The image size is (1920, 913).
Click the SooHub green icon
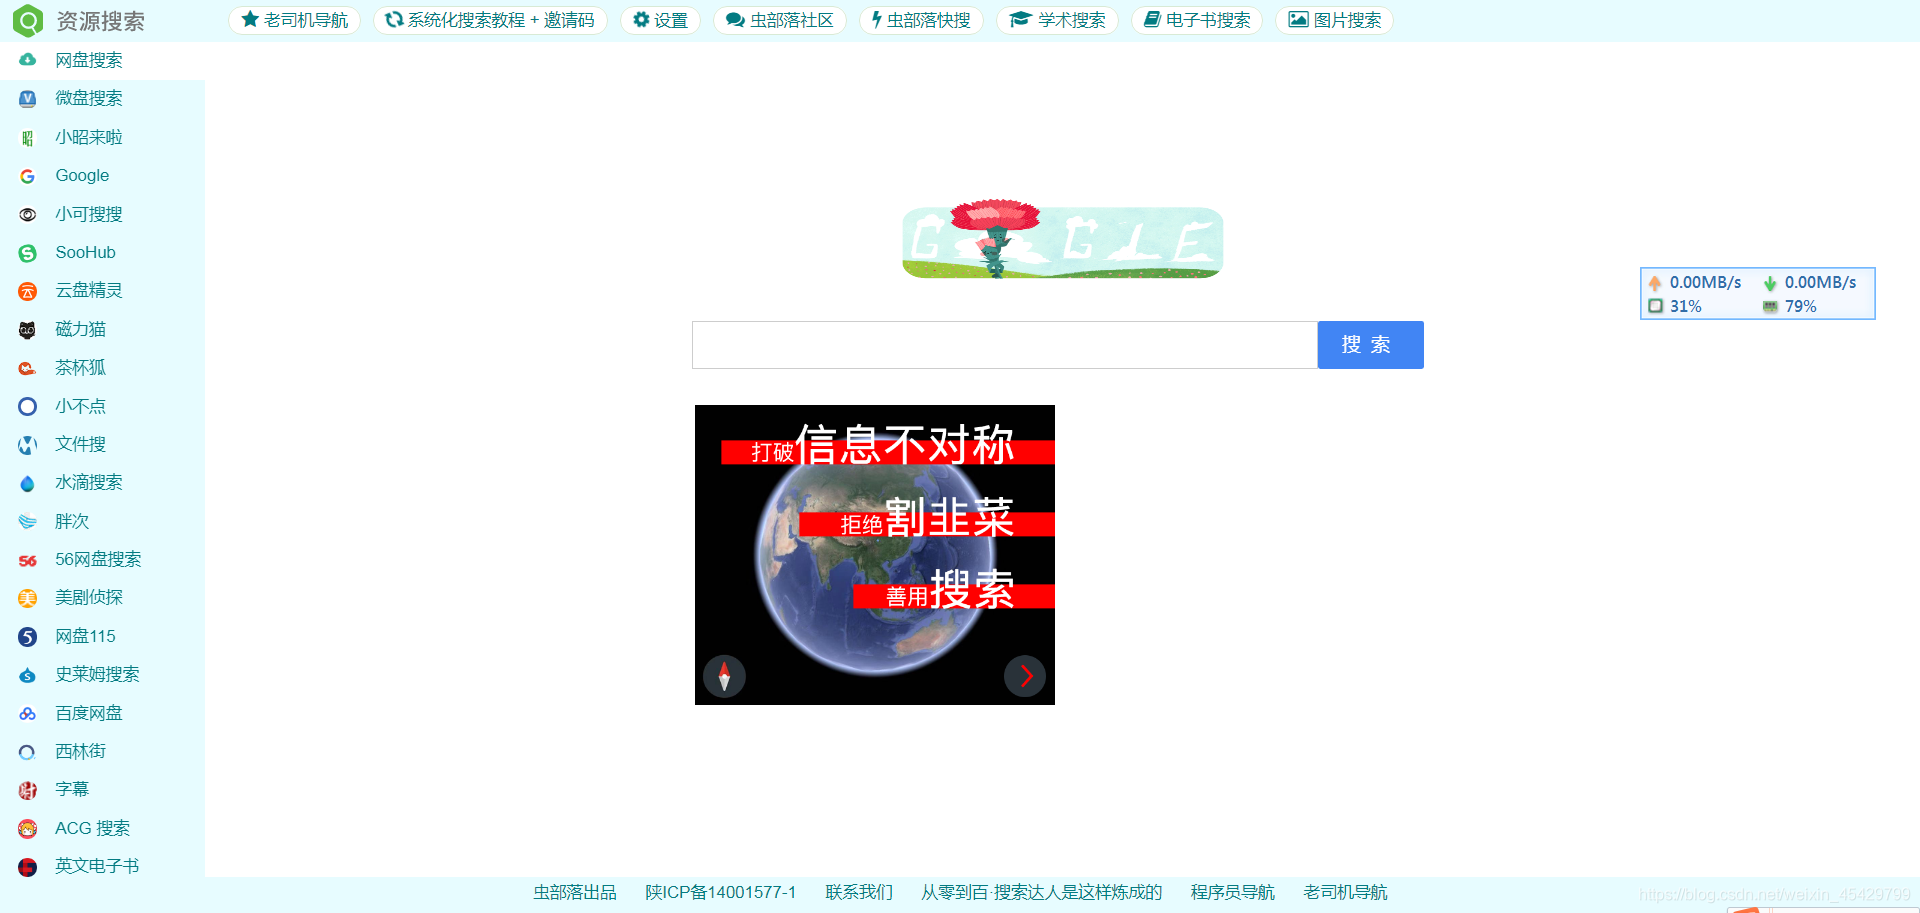coord(28,253)
